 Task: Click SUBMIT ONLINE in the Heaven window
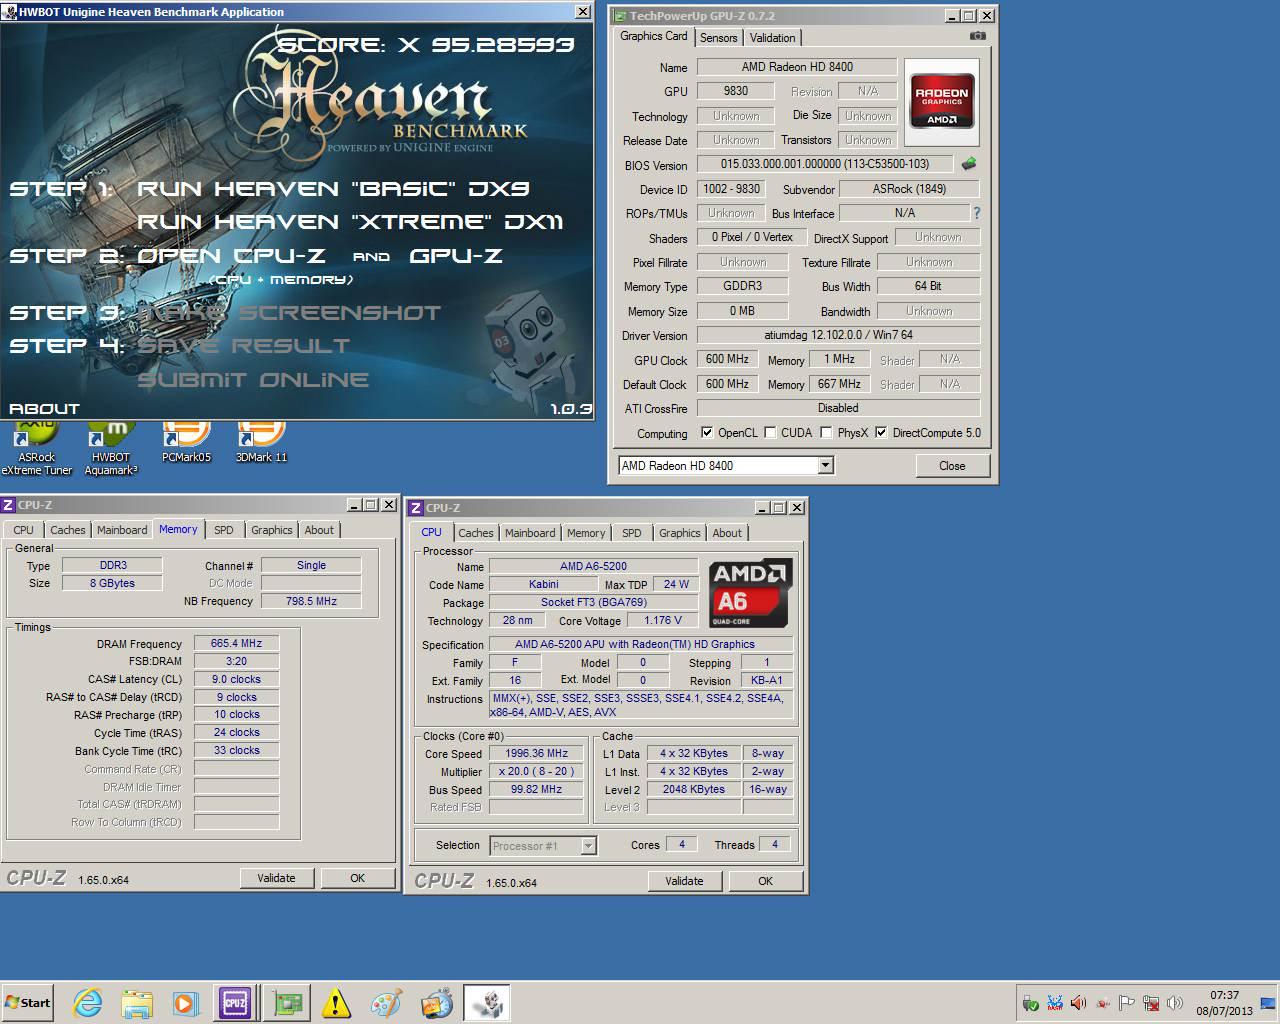pyautogui.click(x=253, y=380)
